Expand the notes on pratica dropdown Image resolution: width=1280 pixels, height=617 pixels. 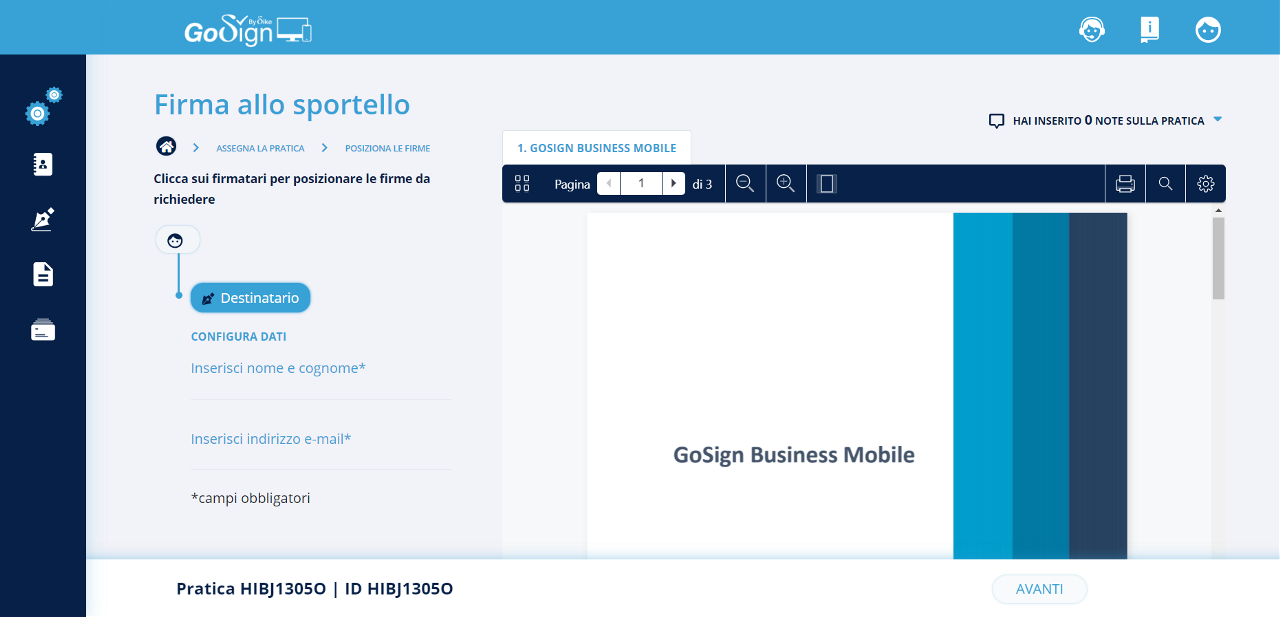[1217, 120]
